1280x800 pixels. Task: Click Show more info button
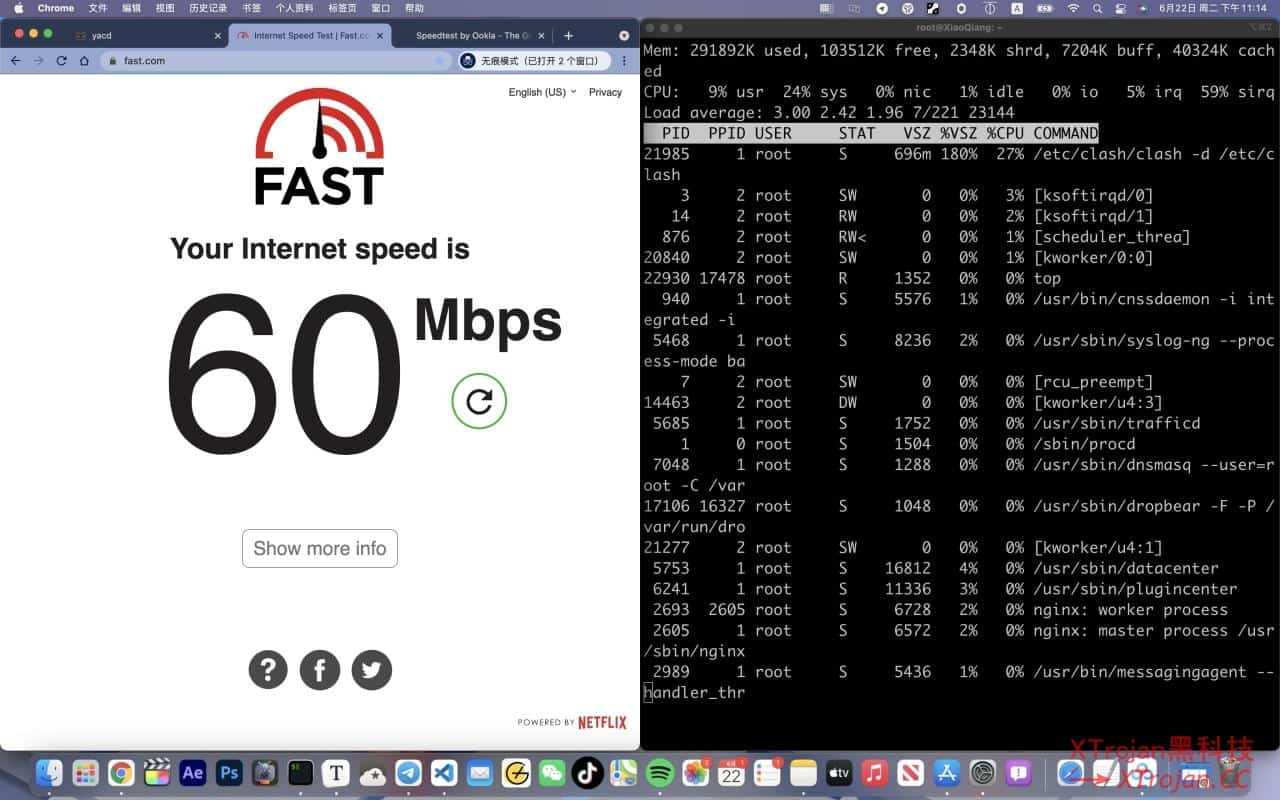pos(320,548)
